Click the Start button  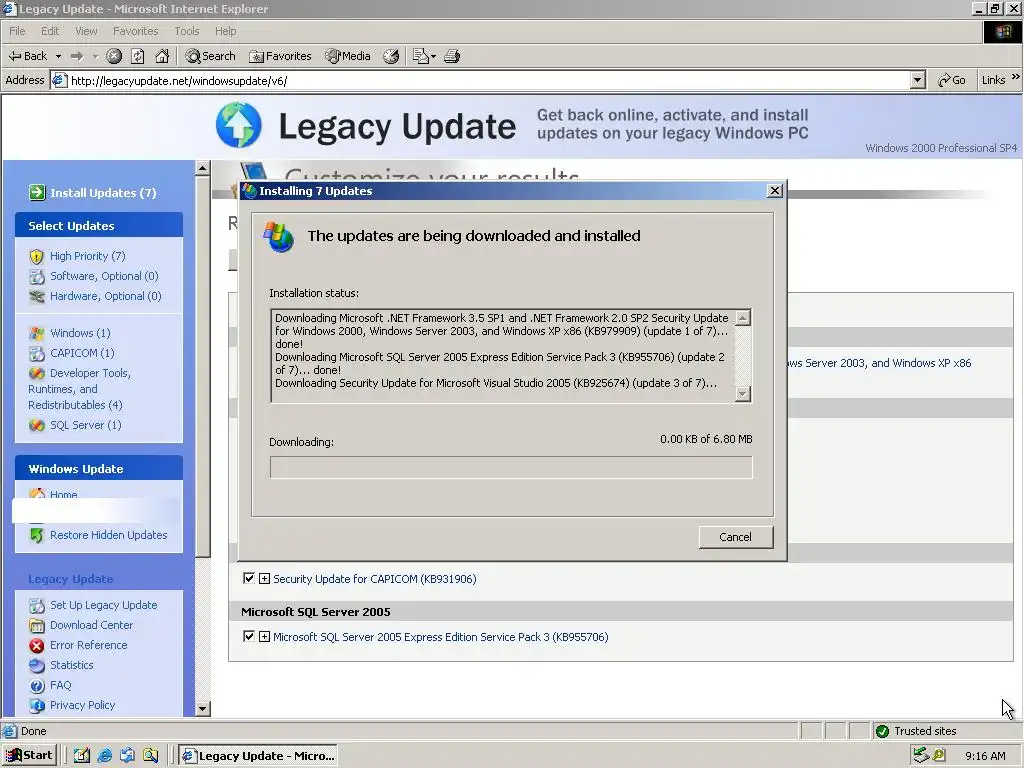click(x=29, y=755)
